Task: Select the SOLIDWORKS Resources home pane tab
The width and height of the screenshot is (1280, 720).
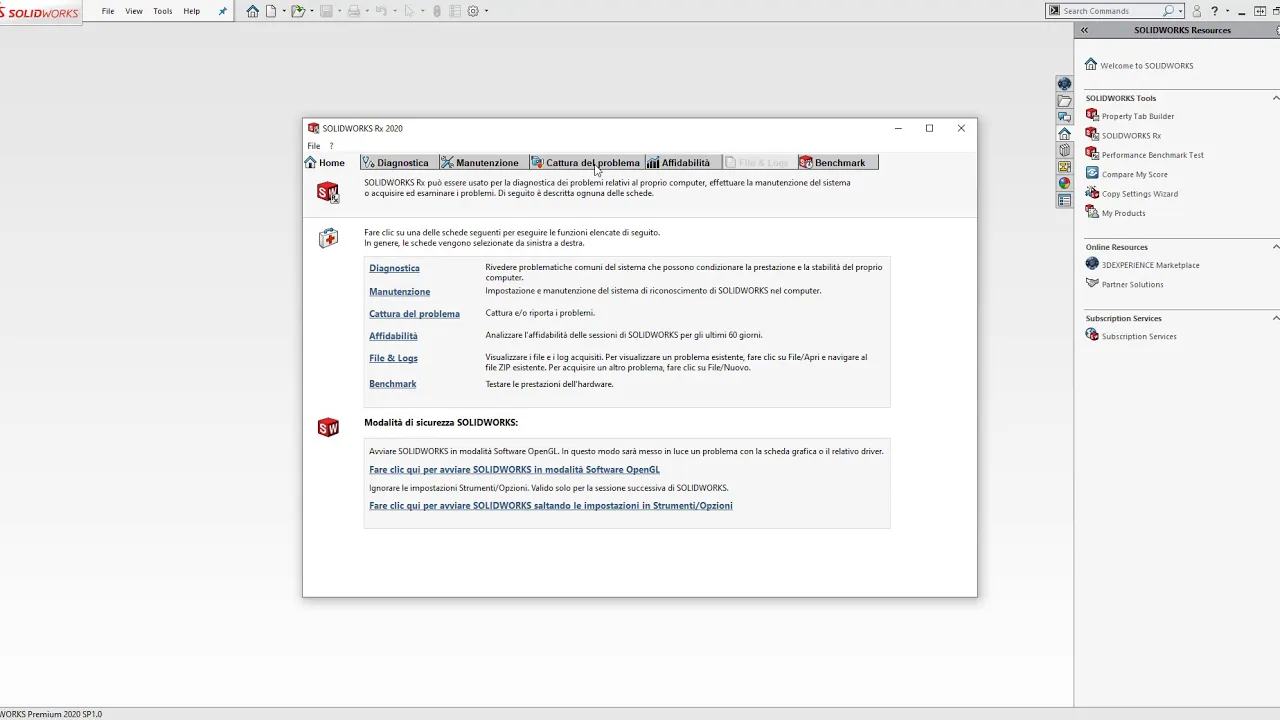Action: [1064, 134]
